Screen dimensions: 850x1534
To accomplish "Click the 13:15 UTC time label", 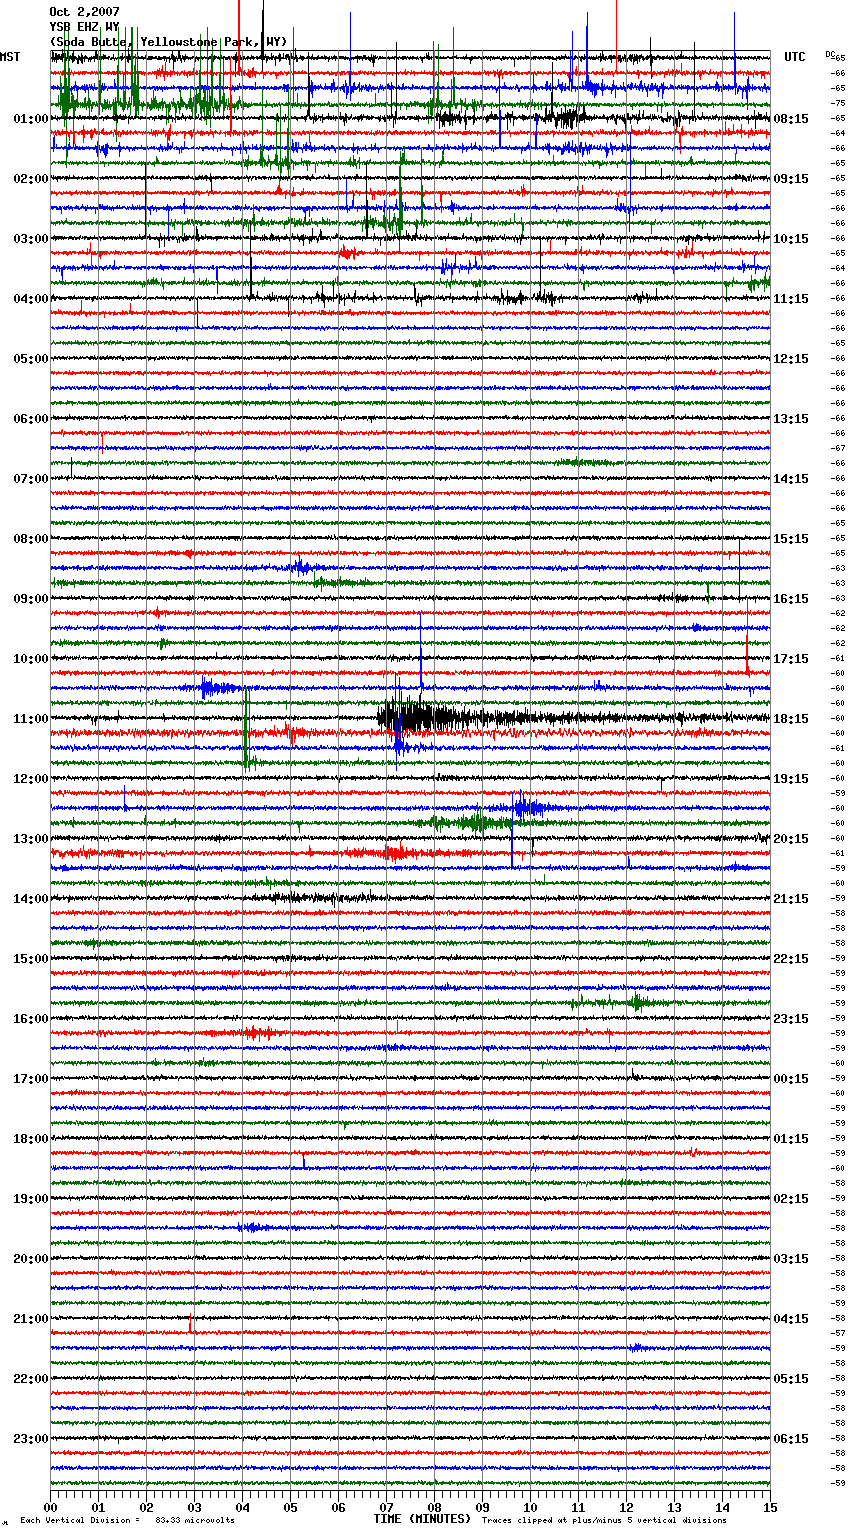I will pos(791,419).
